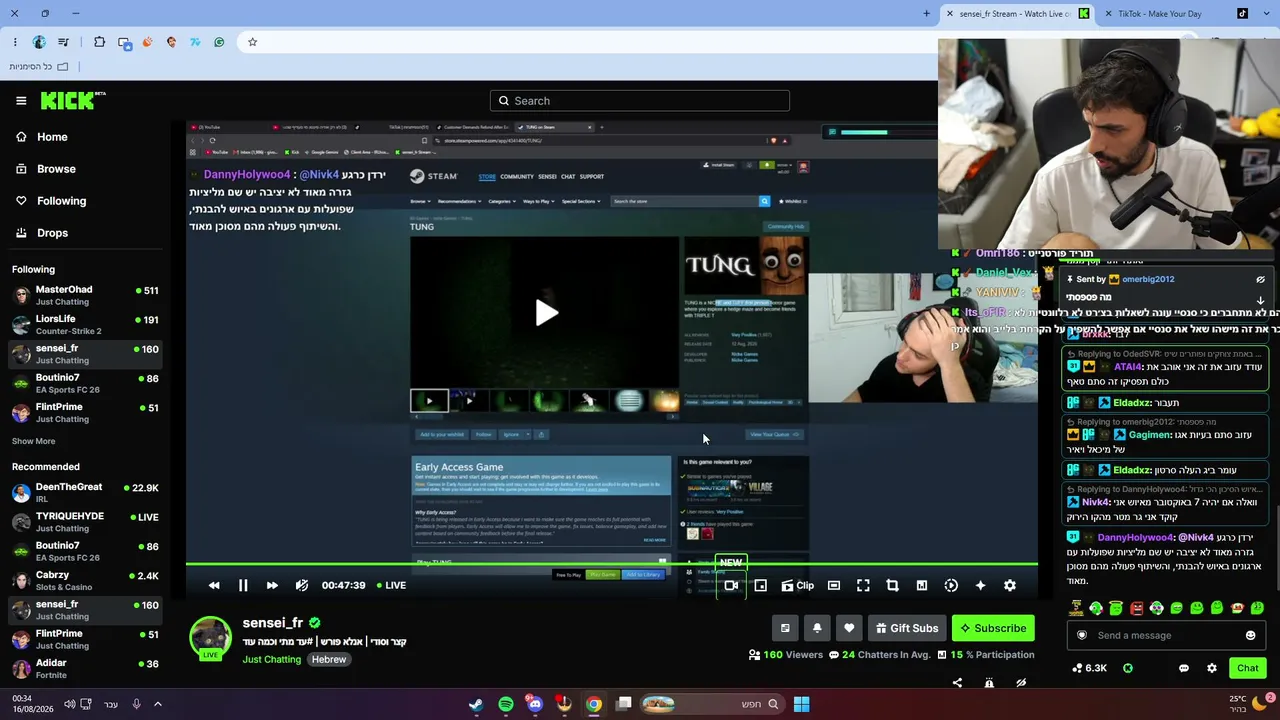Click the share icon below the viewer stats
This screenshot has width=1280, height=720.
coord(957,683)
